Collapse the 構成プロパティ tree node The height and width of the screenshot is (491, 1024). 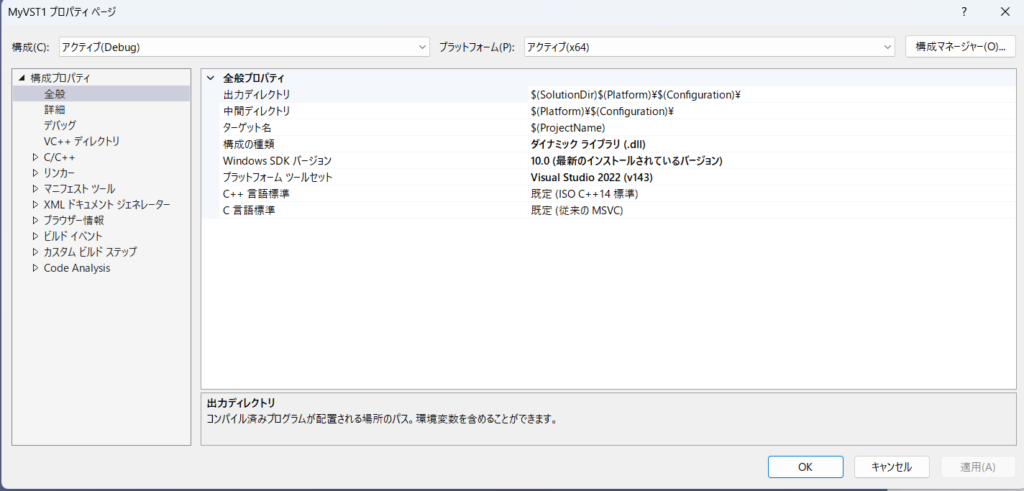pyautogui.click(x=20, y=78)
